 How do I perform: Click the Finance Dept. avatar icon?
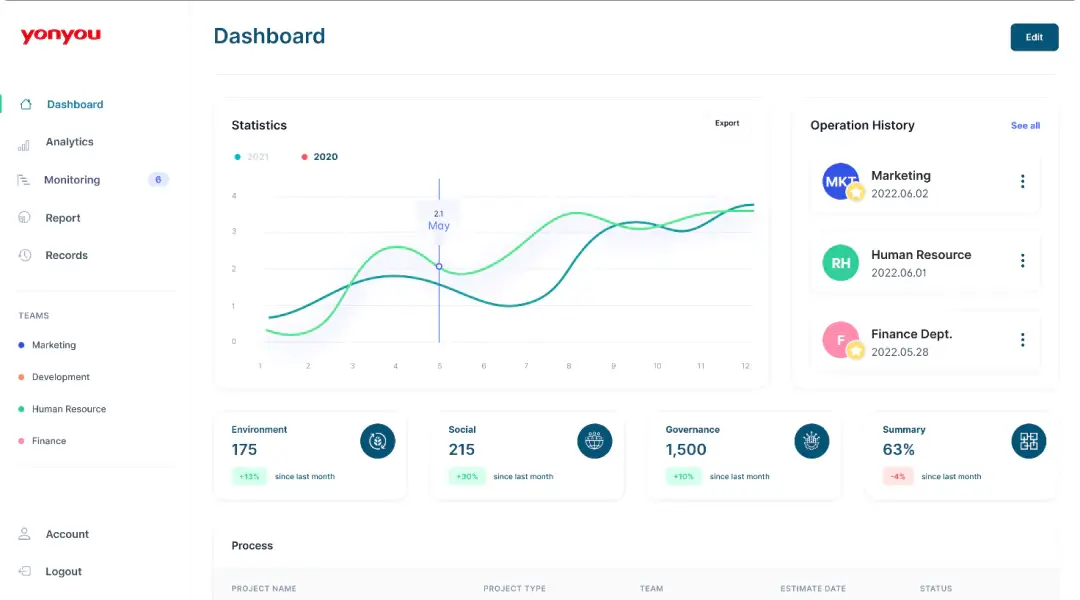[840, 340]
